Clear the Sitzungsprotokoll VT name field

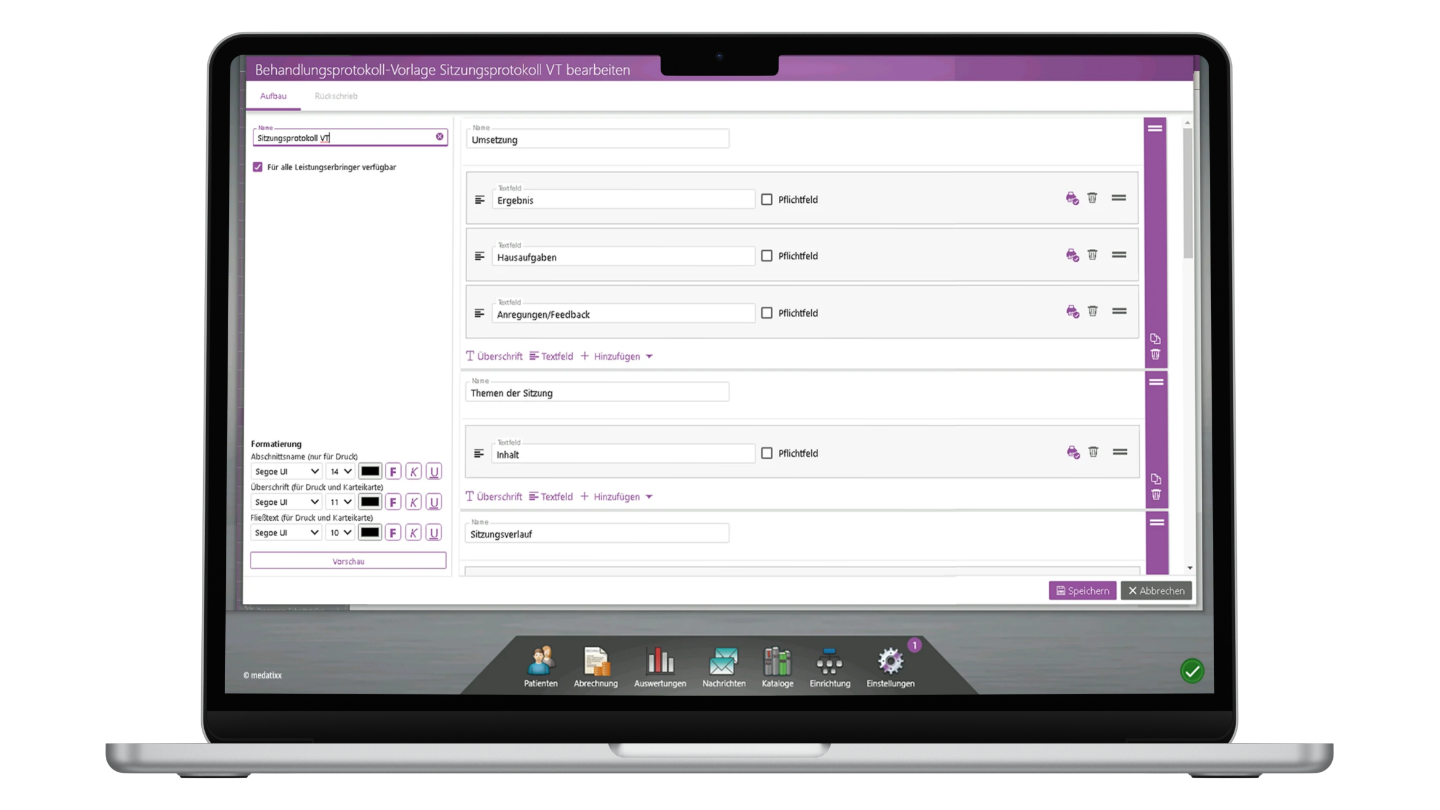[x=439, y=137]
